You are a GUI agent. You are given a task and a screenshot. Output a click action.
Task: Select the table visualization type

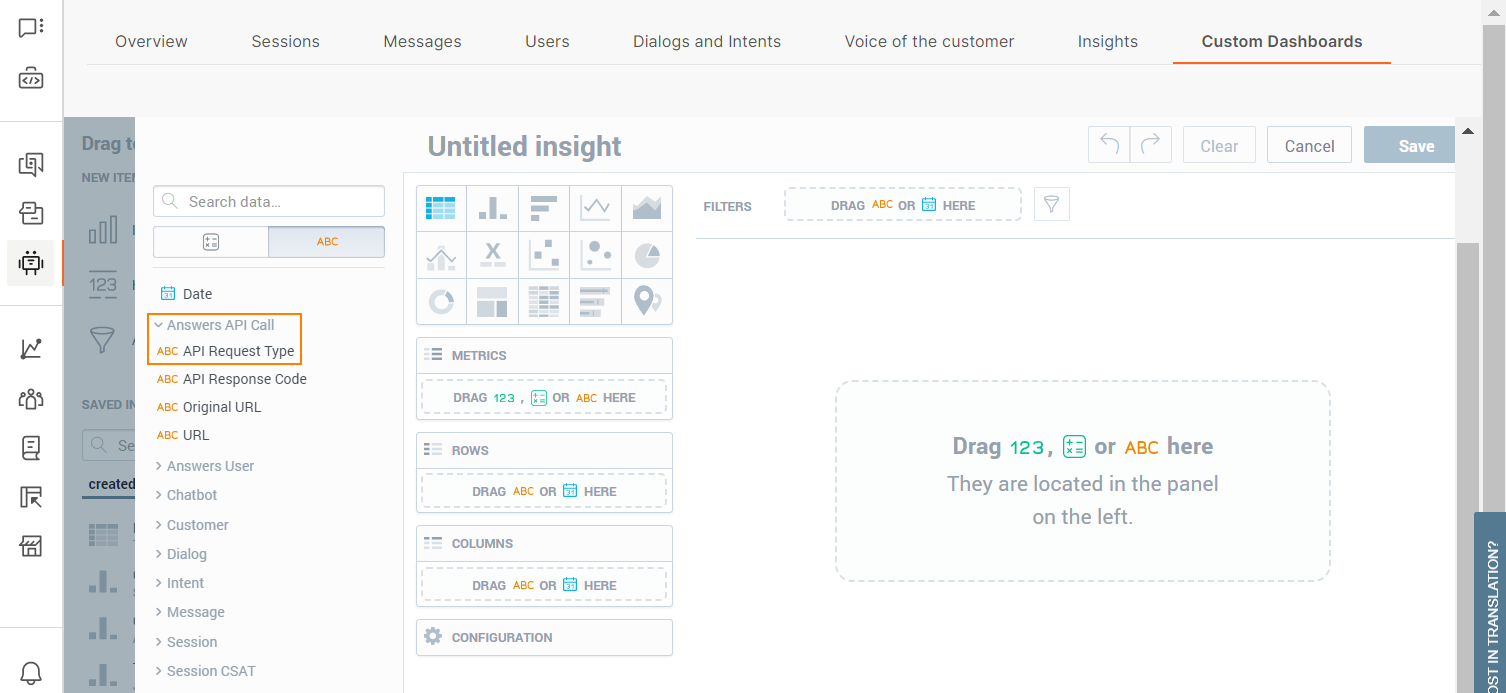[441, 207]
